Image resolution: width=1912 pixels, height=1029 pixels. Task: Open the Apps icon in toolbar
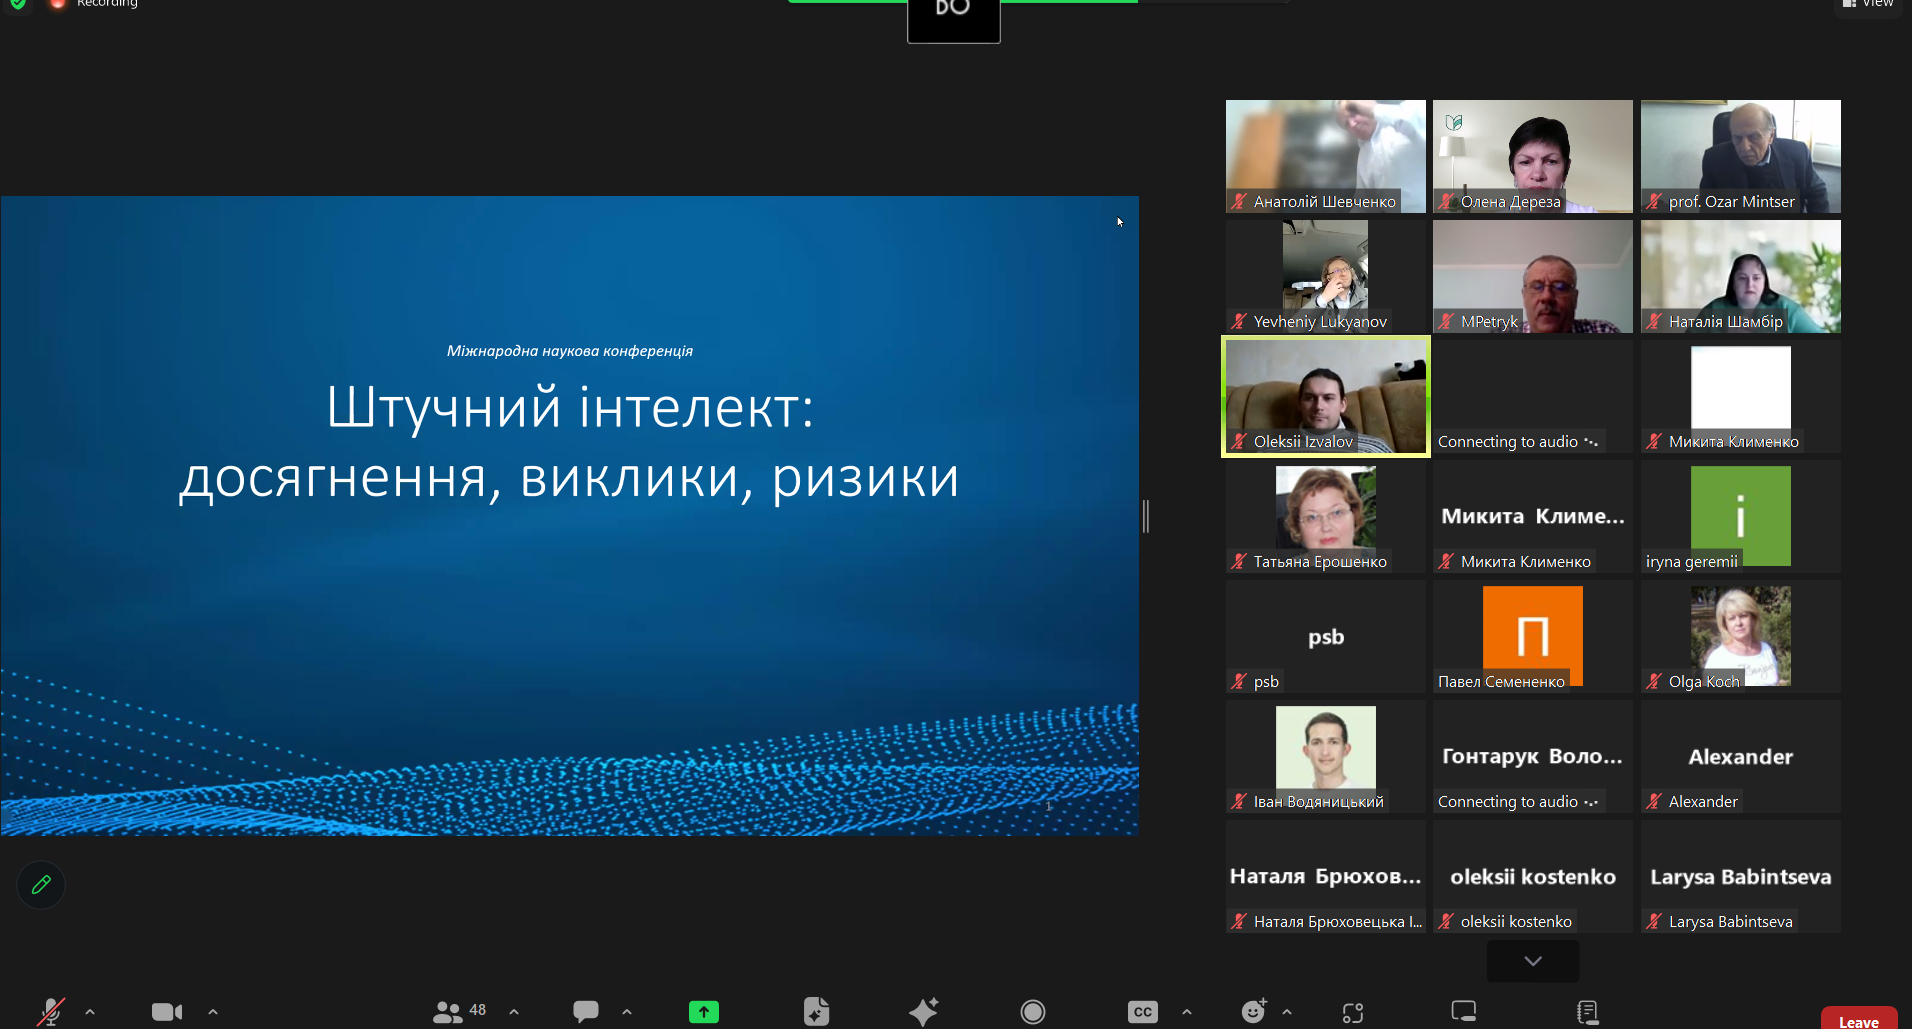pyautogui.click(x=1353, y=1013)
